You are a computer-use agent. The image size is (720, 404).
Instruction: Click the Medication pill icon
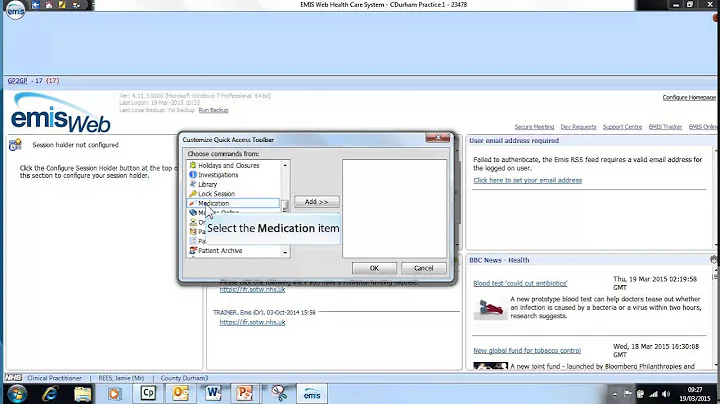[x=193, y=203]
